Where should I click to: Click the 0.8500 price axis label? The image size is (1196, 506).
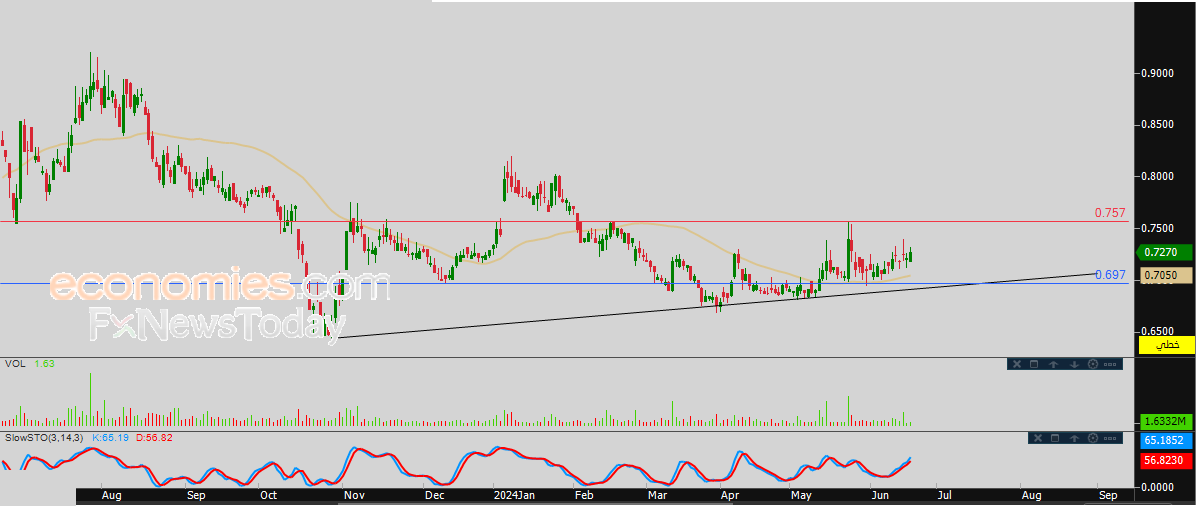1157,125
